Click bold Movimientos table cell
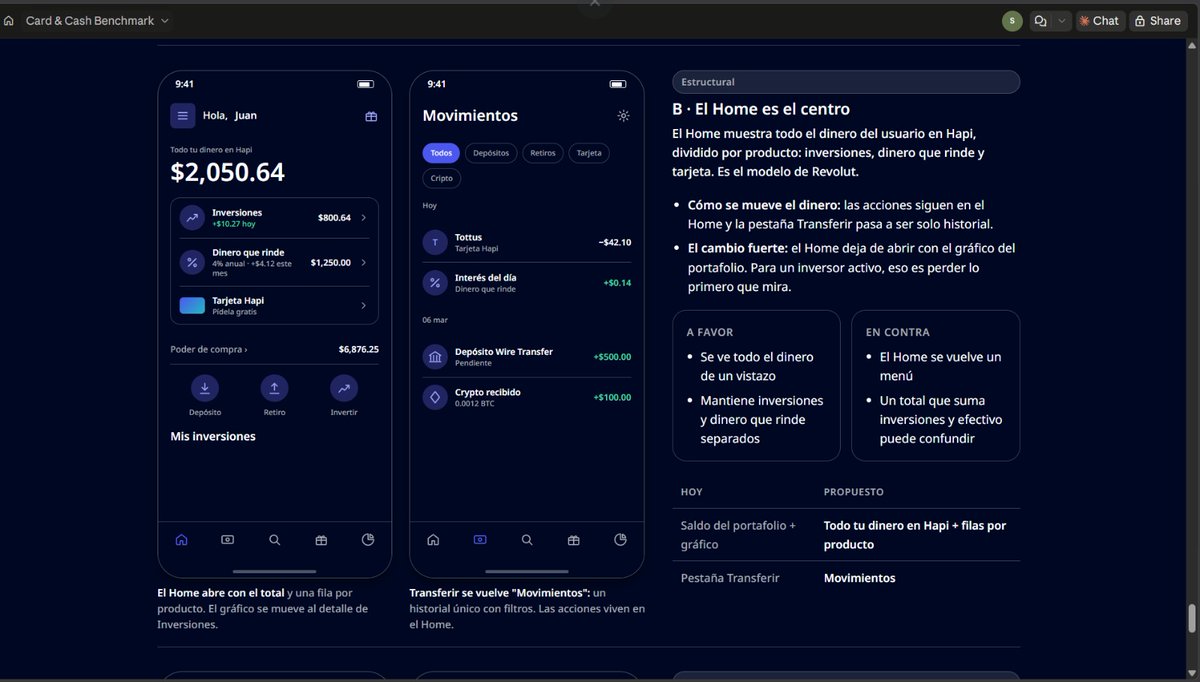The image size is (1200, 682). coord(860,578)
